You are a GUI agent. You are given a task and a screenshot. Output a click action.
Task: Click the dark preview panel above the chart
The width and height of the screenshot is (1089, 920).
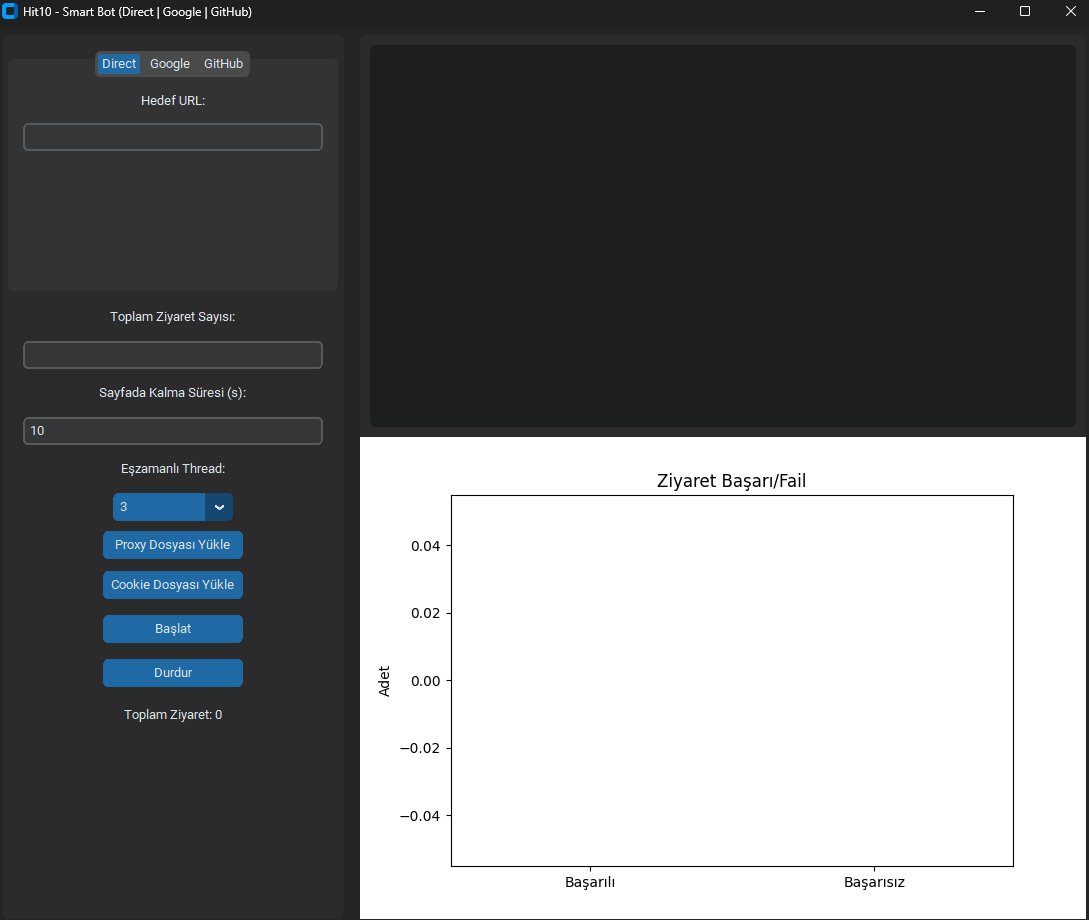722,235
